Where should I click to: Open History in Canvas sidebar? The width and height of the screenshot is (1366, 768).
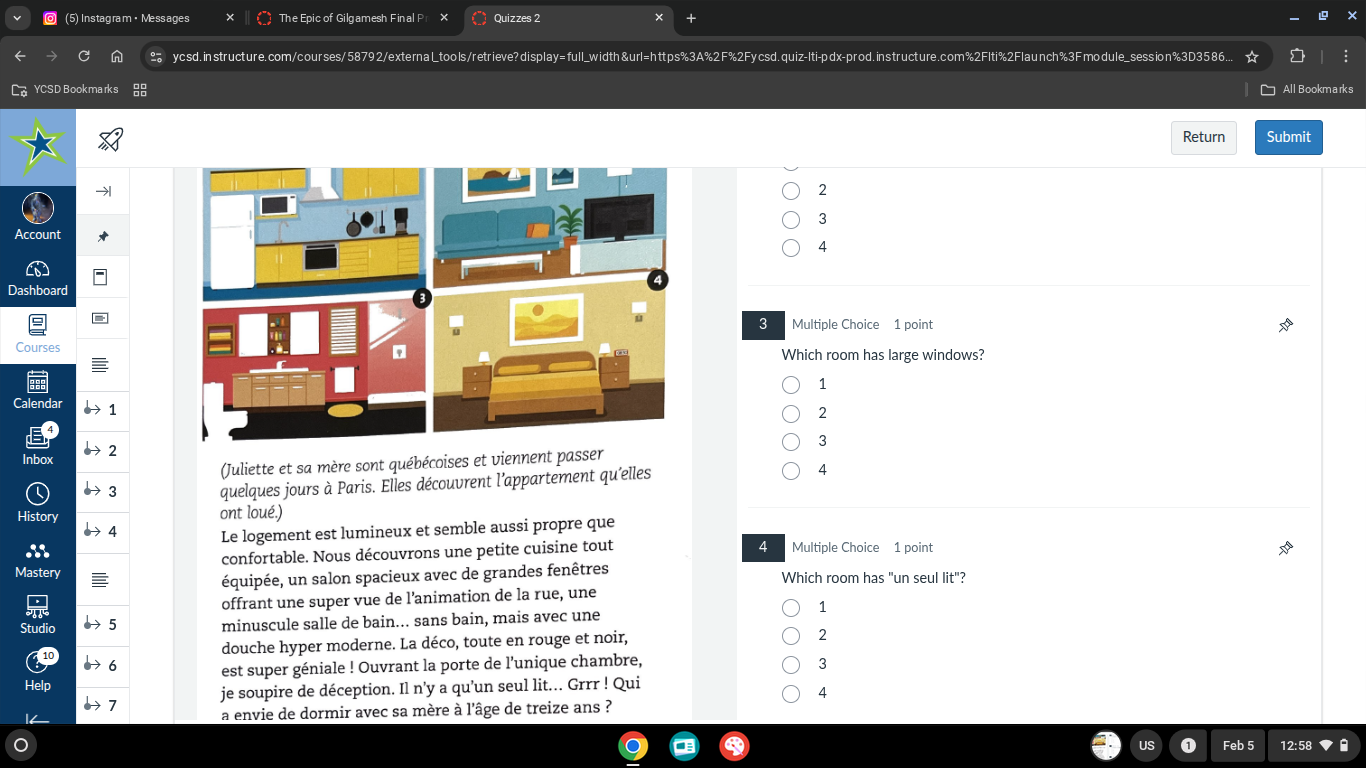pos(38,503)
